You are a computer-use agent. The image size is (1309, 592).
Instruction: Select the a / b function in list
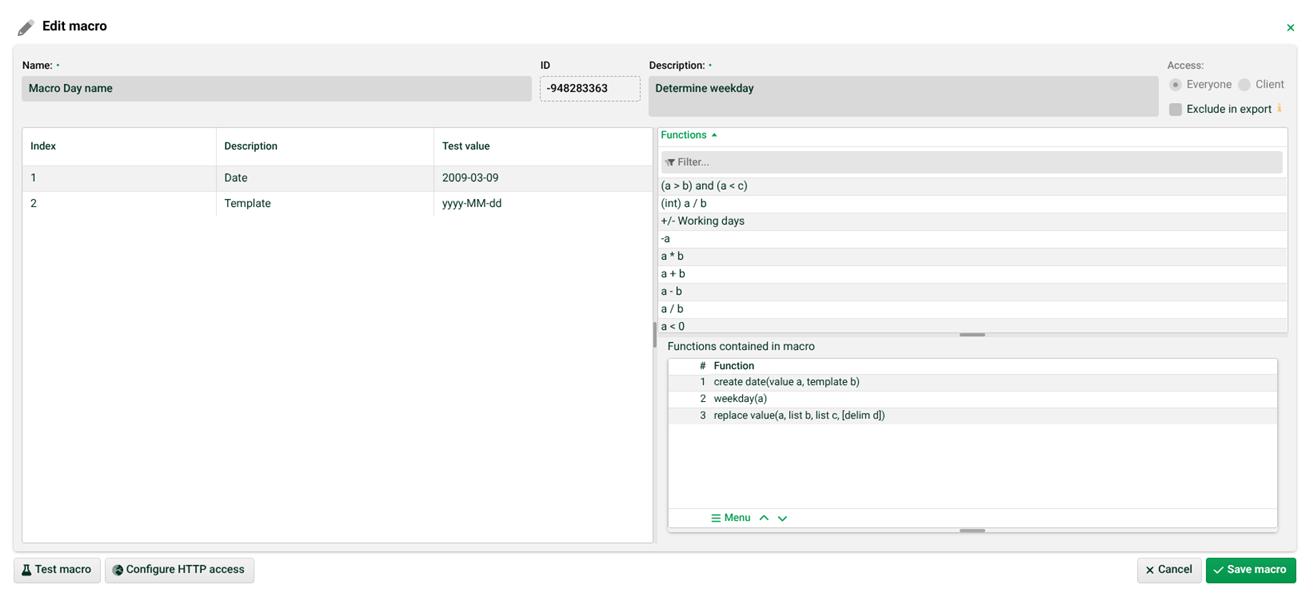972,309
